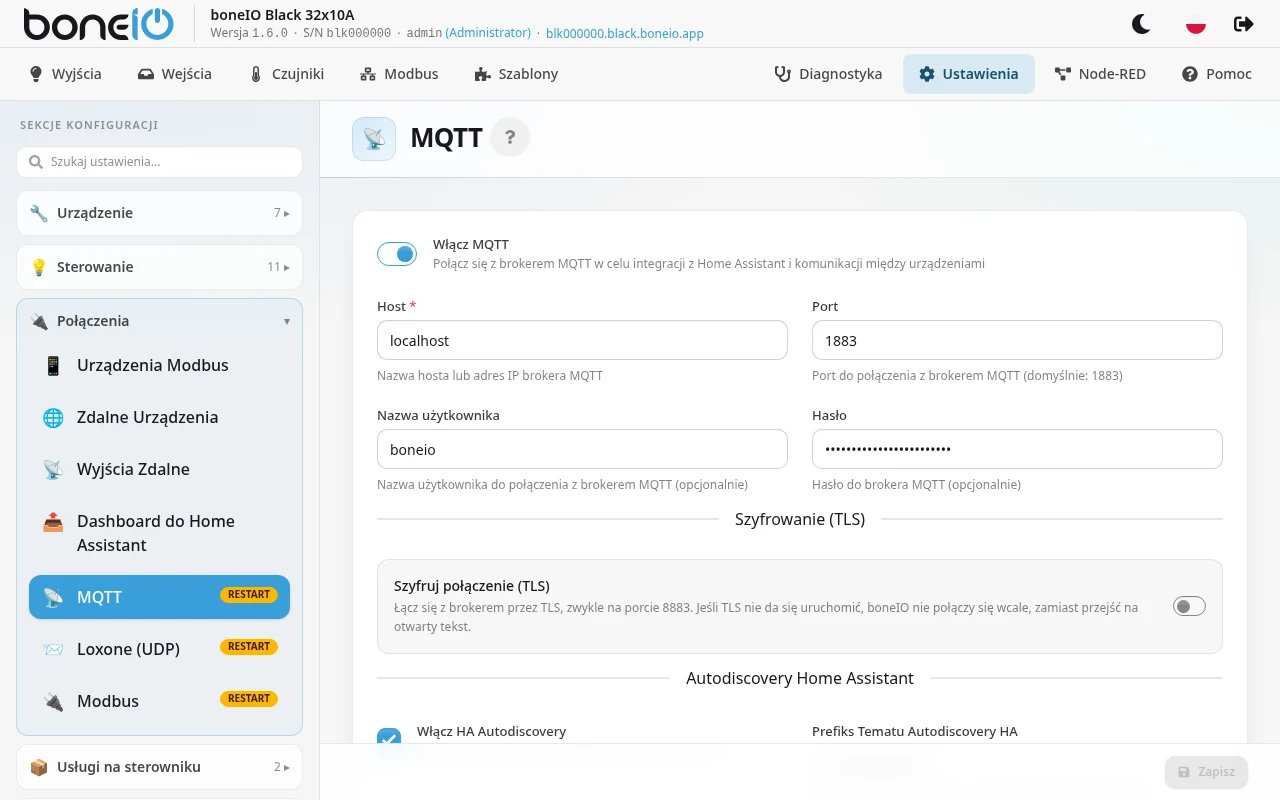Uncheck Włącz HA Autodiscovery checkbox

(389, 739)
